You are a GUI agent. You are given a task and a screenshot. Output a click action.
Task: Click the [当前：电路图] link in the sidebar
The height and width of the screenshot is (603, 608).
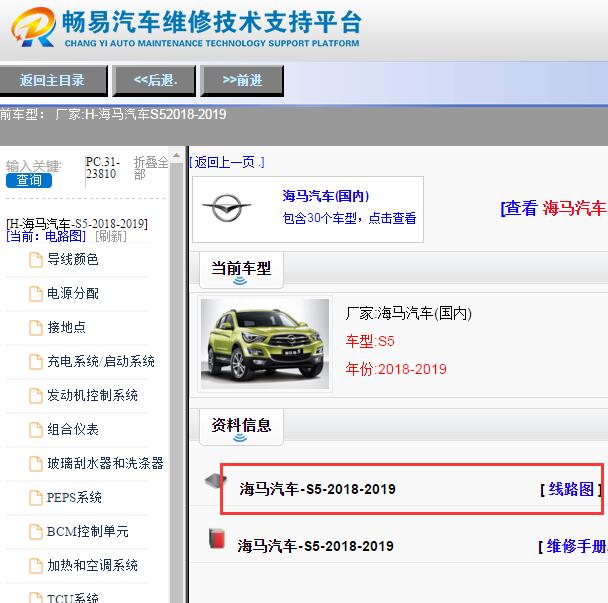point(46,236)
